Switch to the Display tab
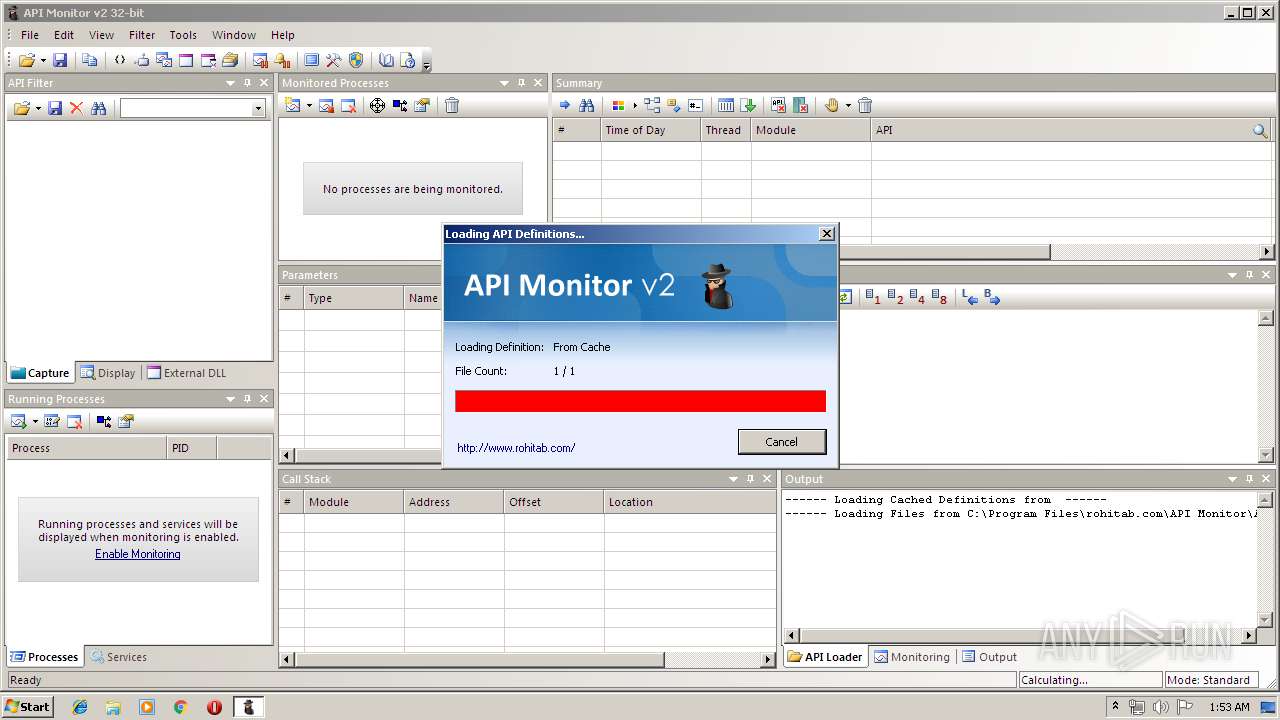Screen dimensions: 1280x720 108,373
